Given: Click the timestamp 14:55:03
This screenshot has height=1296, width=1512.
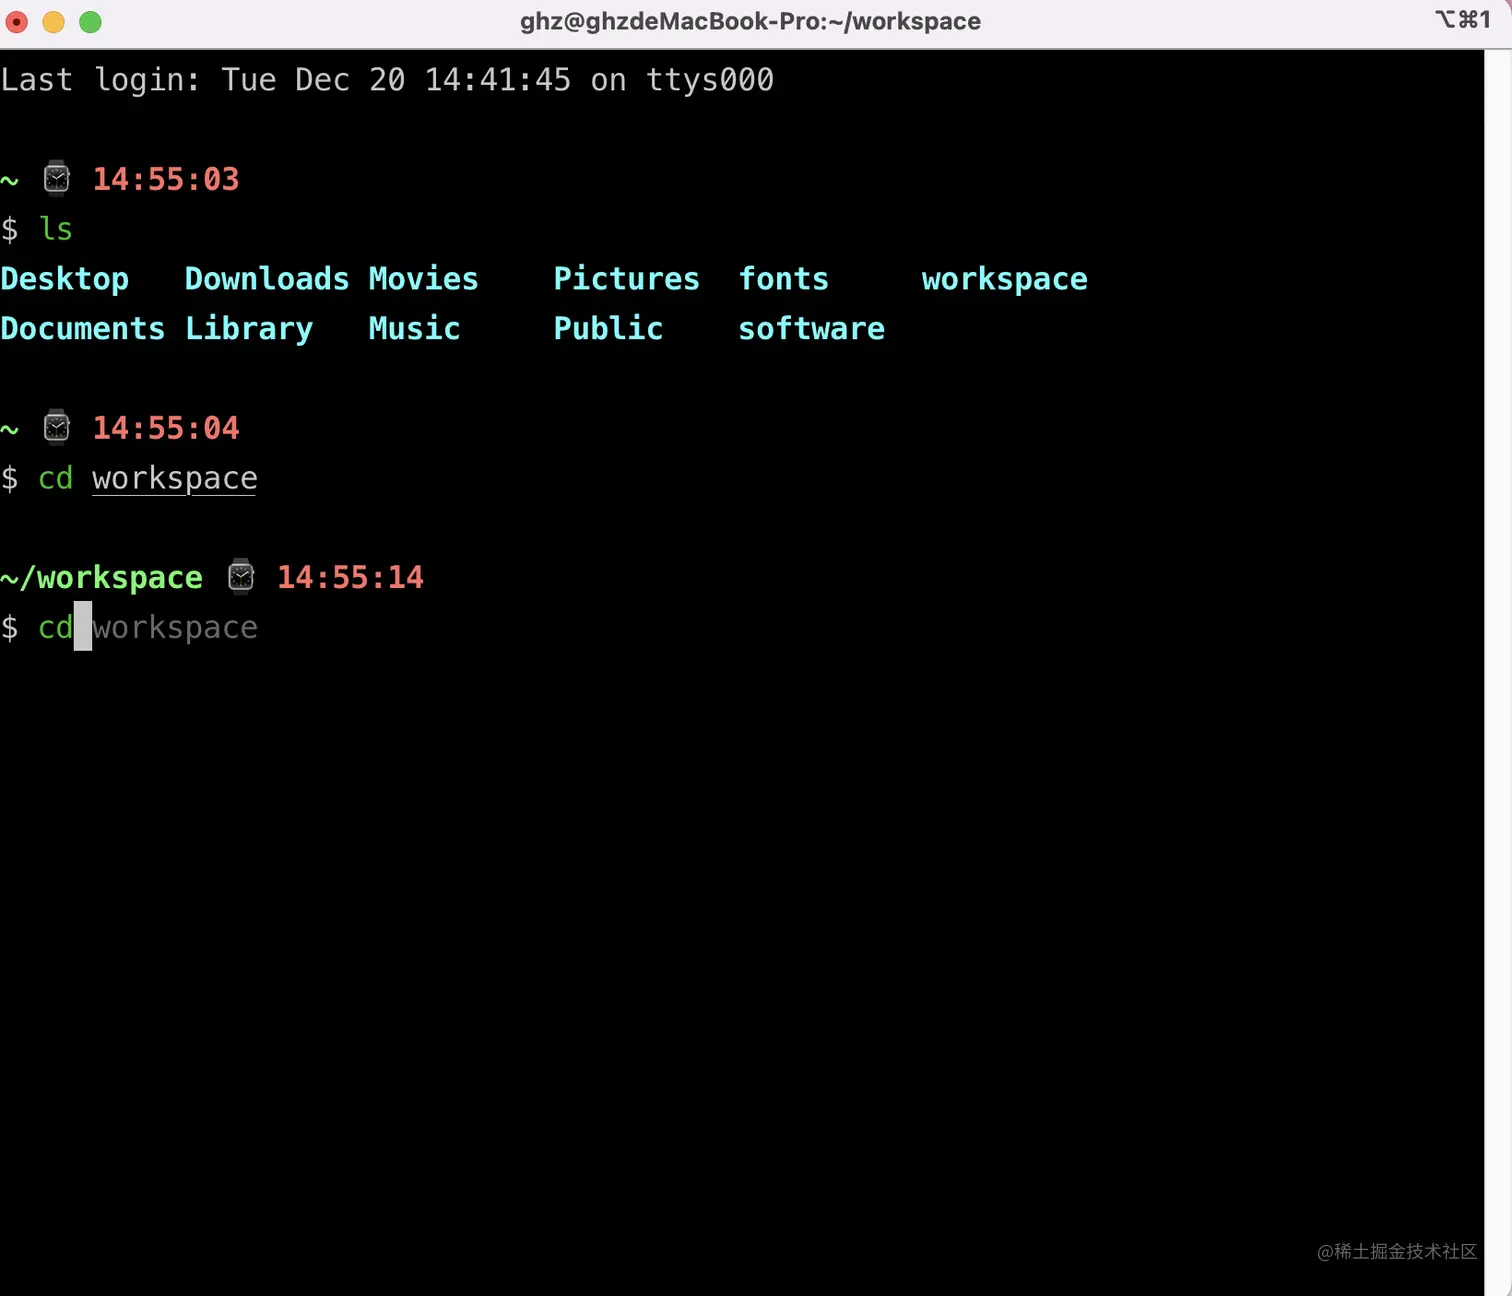Looking at the screenshot, I should point(166,179).
